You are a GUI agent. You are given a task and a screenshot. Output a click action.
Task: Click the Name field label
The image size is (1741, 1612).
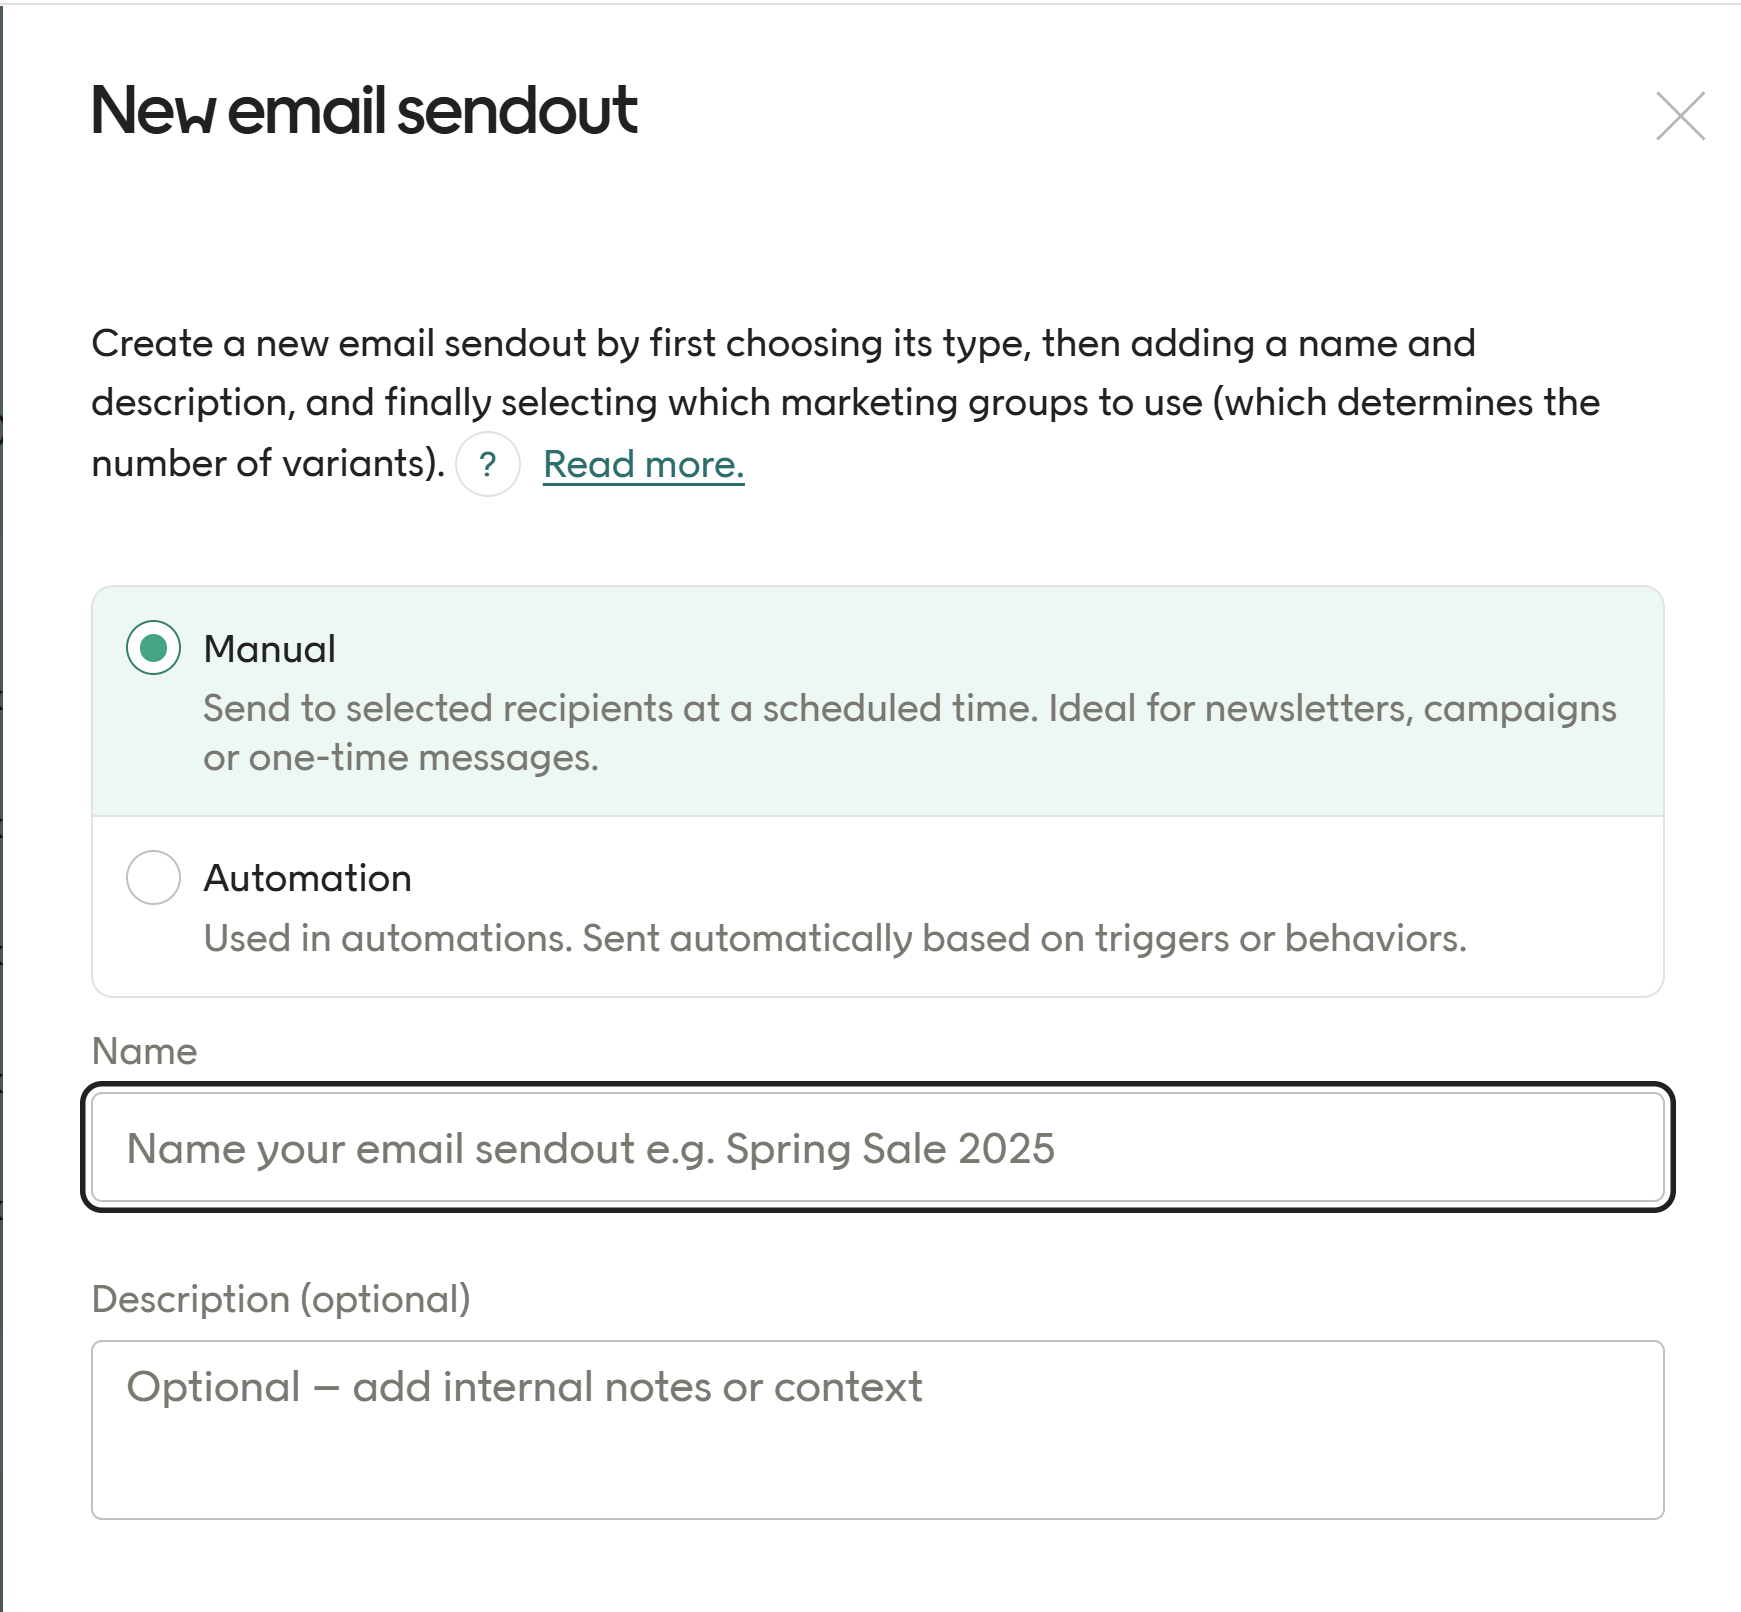click(144, 1051)
